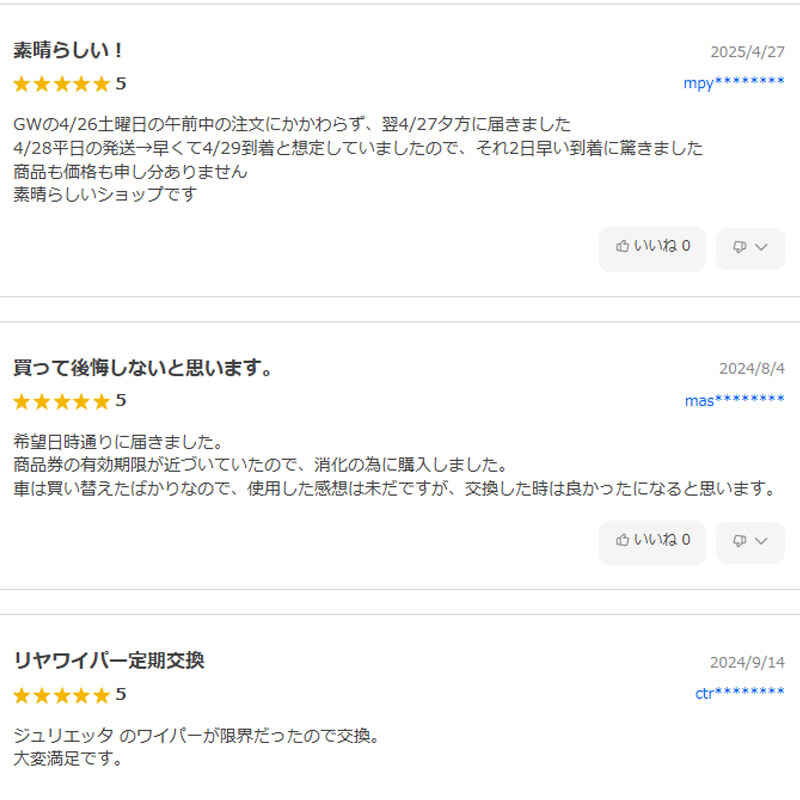Expand the chevron beside thumbs-down in mas's review
800x800 pixels.
[x=761, y=541]
